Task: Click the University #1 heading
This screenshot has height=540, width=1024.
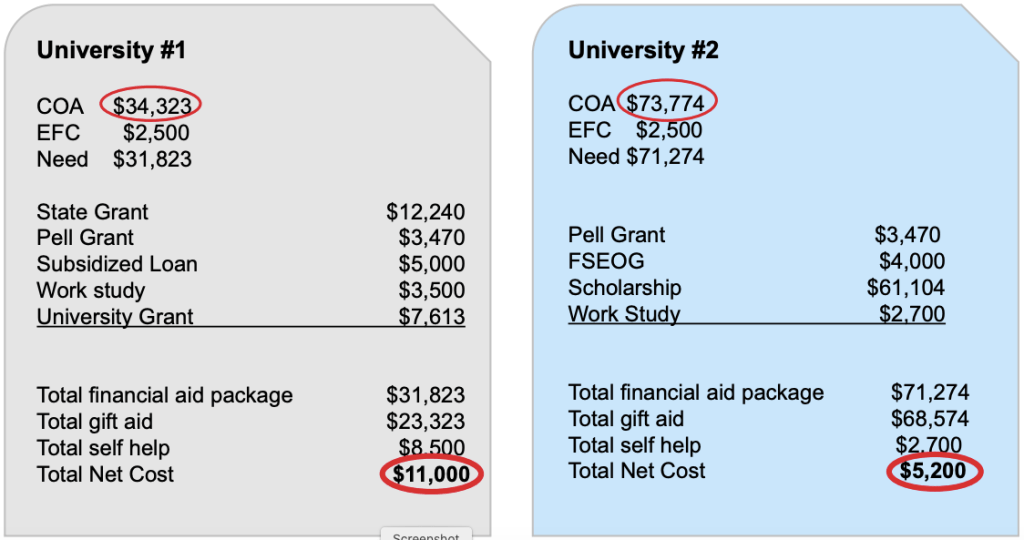Action: pyautogui.click(x=111, y=51)
